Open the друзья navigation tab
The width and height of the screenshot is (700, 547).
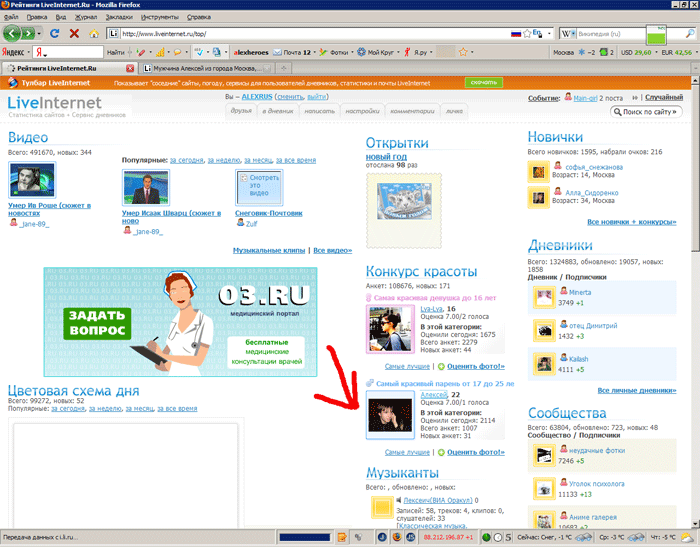point(241,110)
